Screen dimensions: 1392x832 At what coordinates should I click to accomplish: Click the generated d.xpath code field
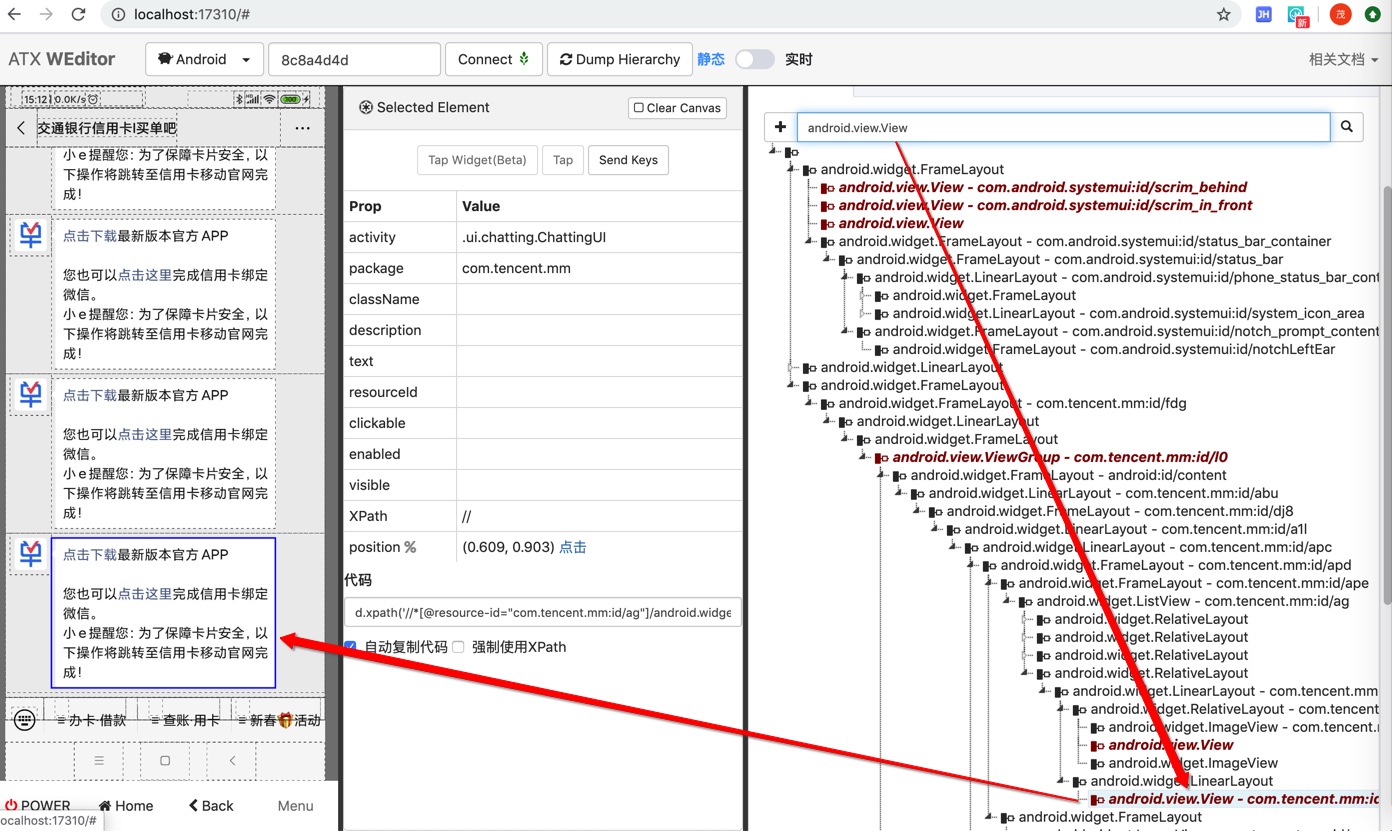click(x=543, y=612)
